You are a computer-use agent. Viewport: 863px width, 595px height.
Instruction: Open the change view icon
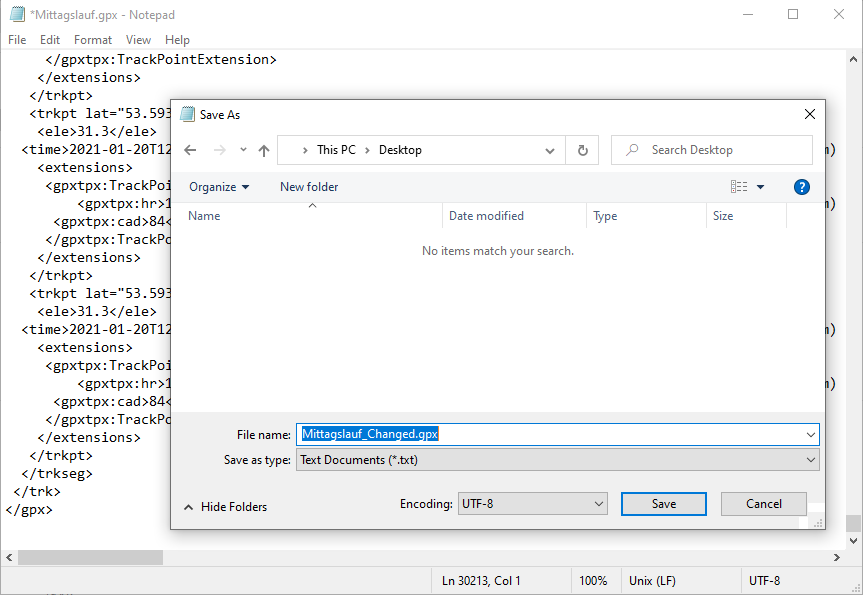742,186
